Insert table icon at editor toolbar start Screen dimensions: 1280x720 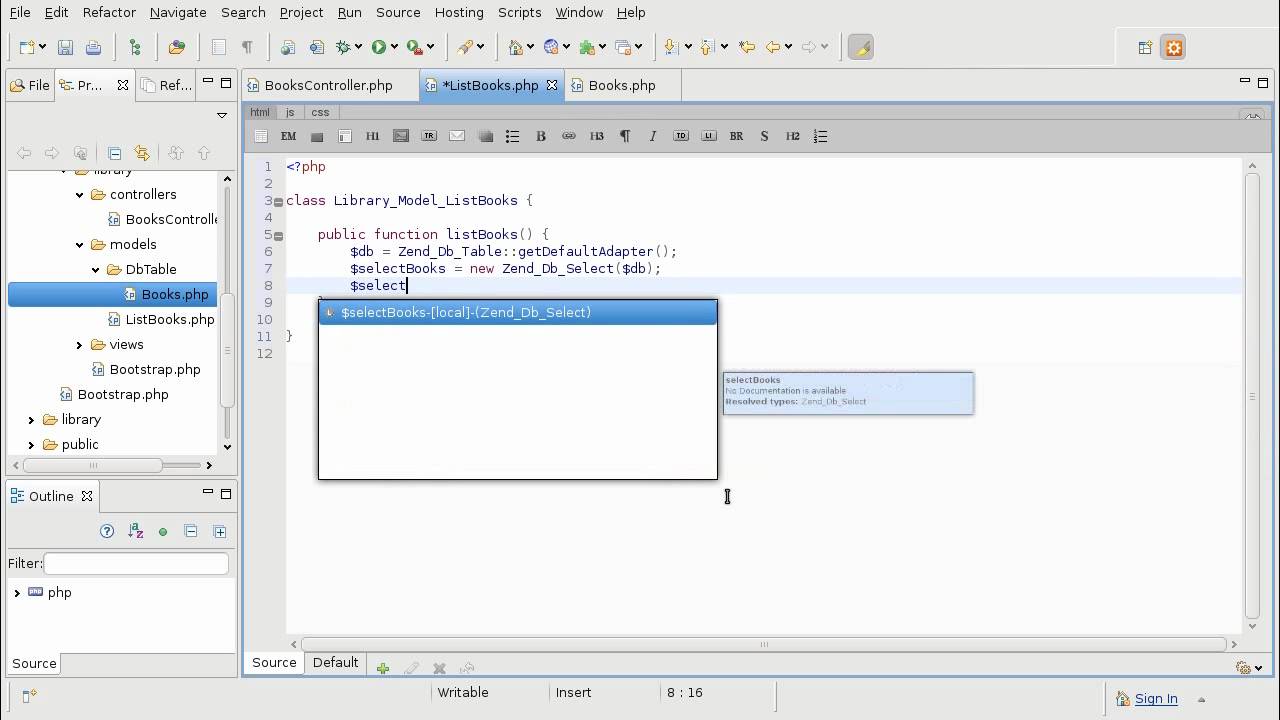pyautogui.click(x=261, y=136)
